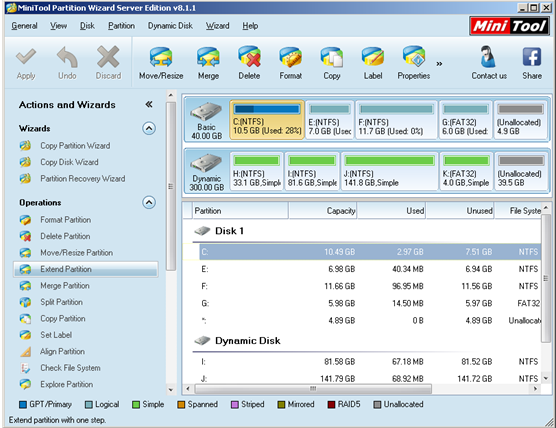Image resolution: width=556 pixels, height=428 pixels.
Task: Select the 39.5 GB Unallocated block
Action: pos(521,171)
